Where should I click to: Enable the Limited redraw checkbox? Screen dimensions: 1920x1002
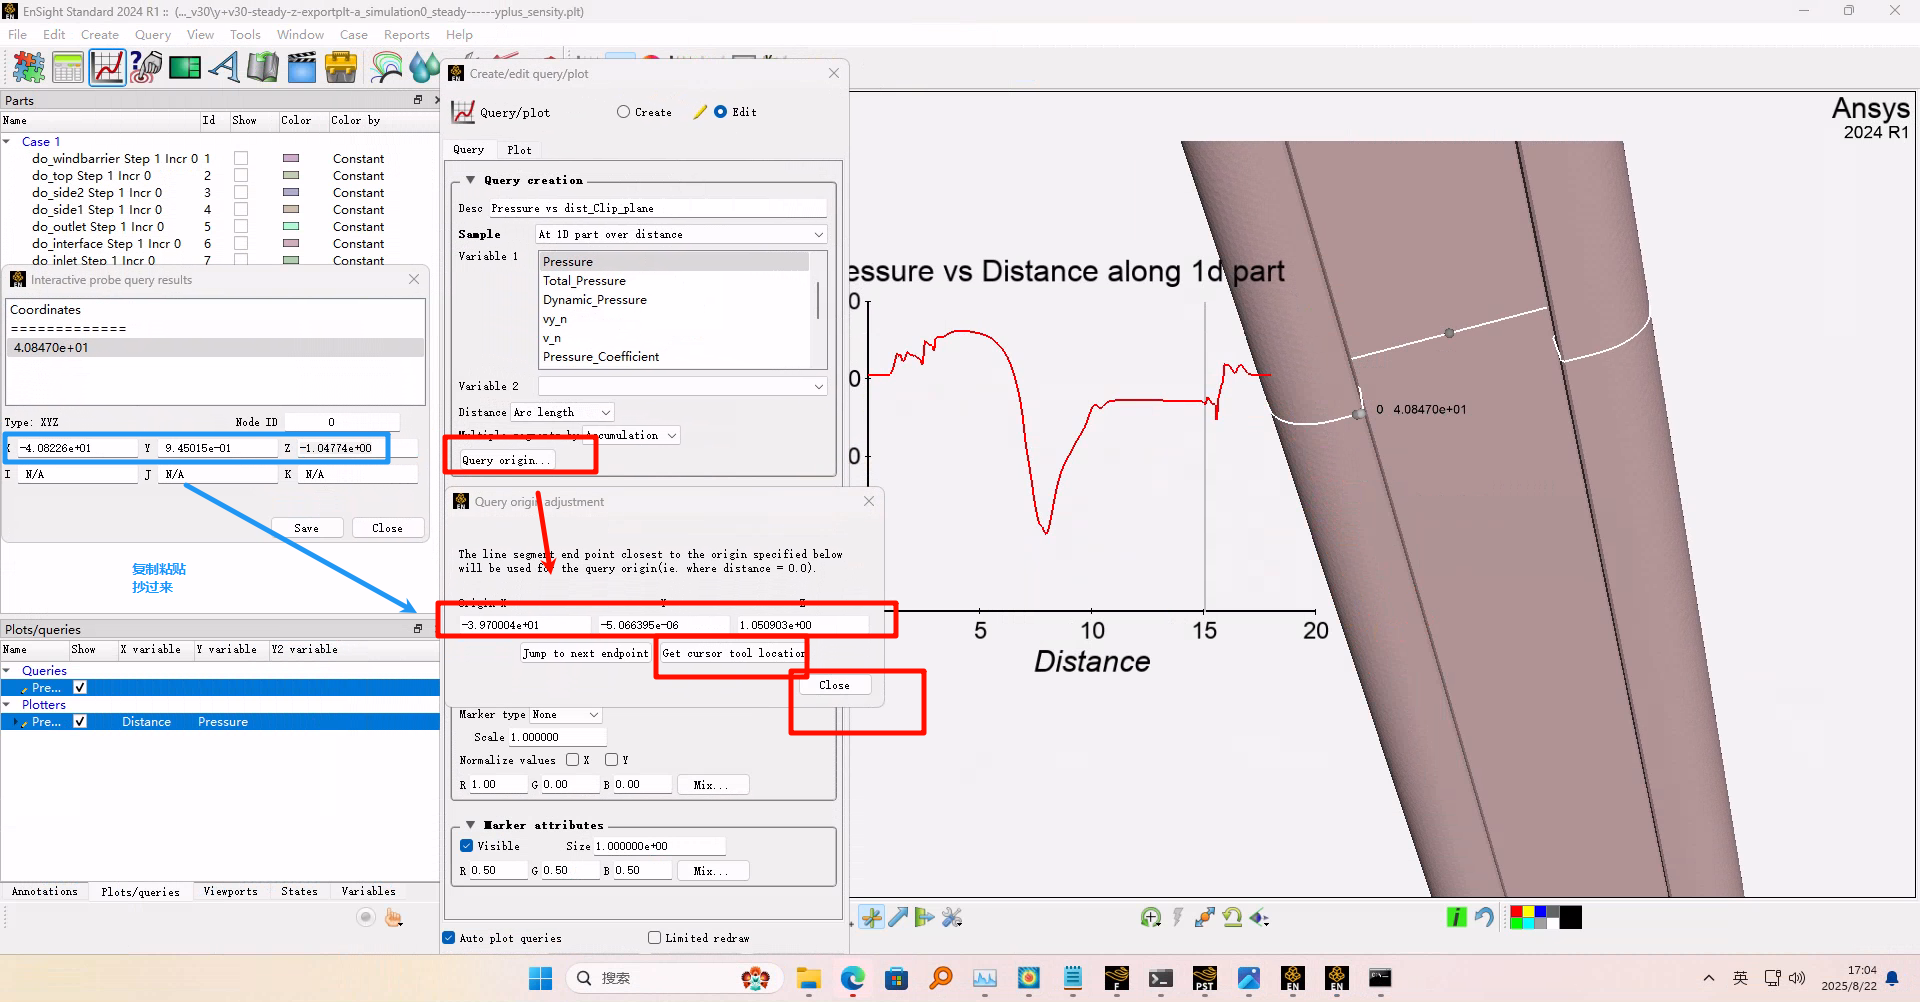[655, 938]
